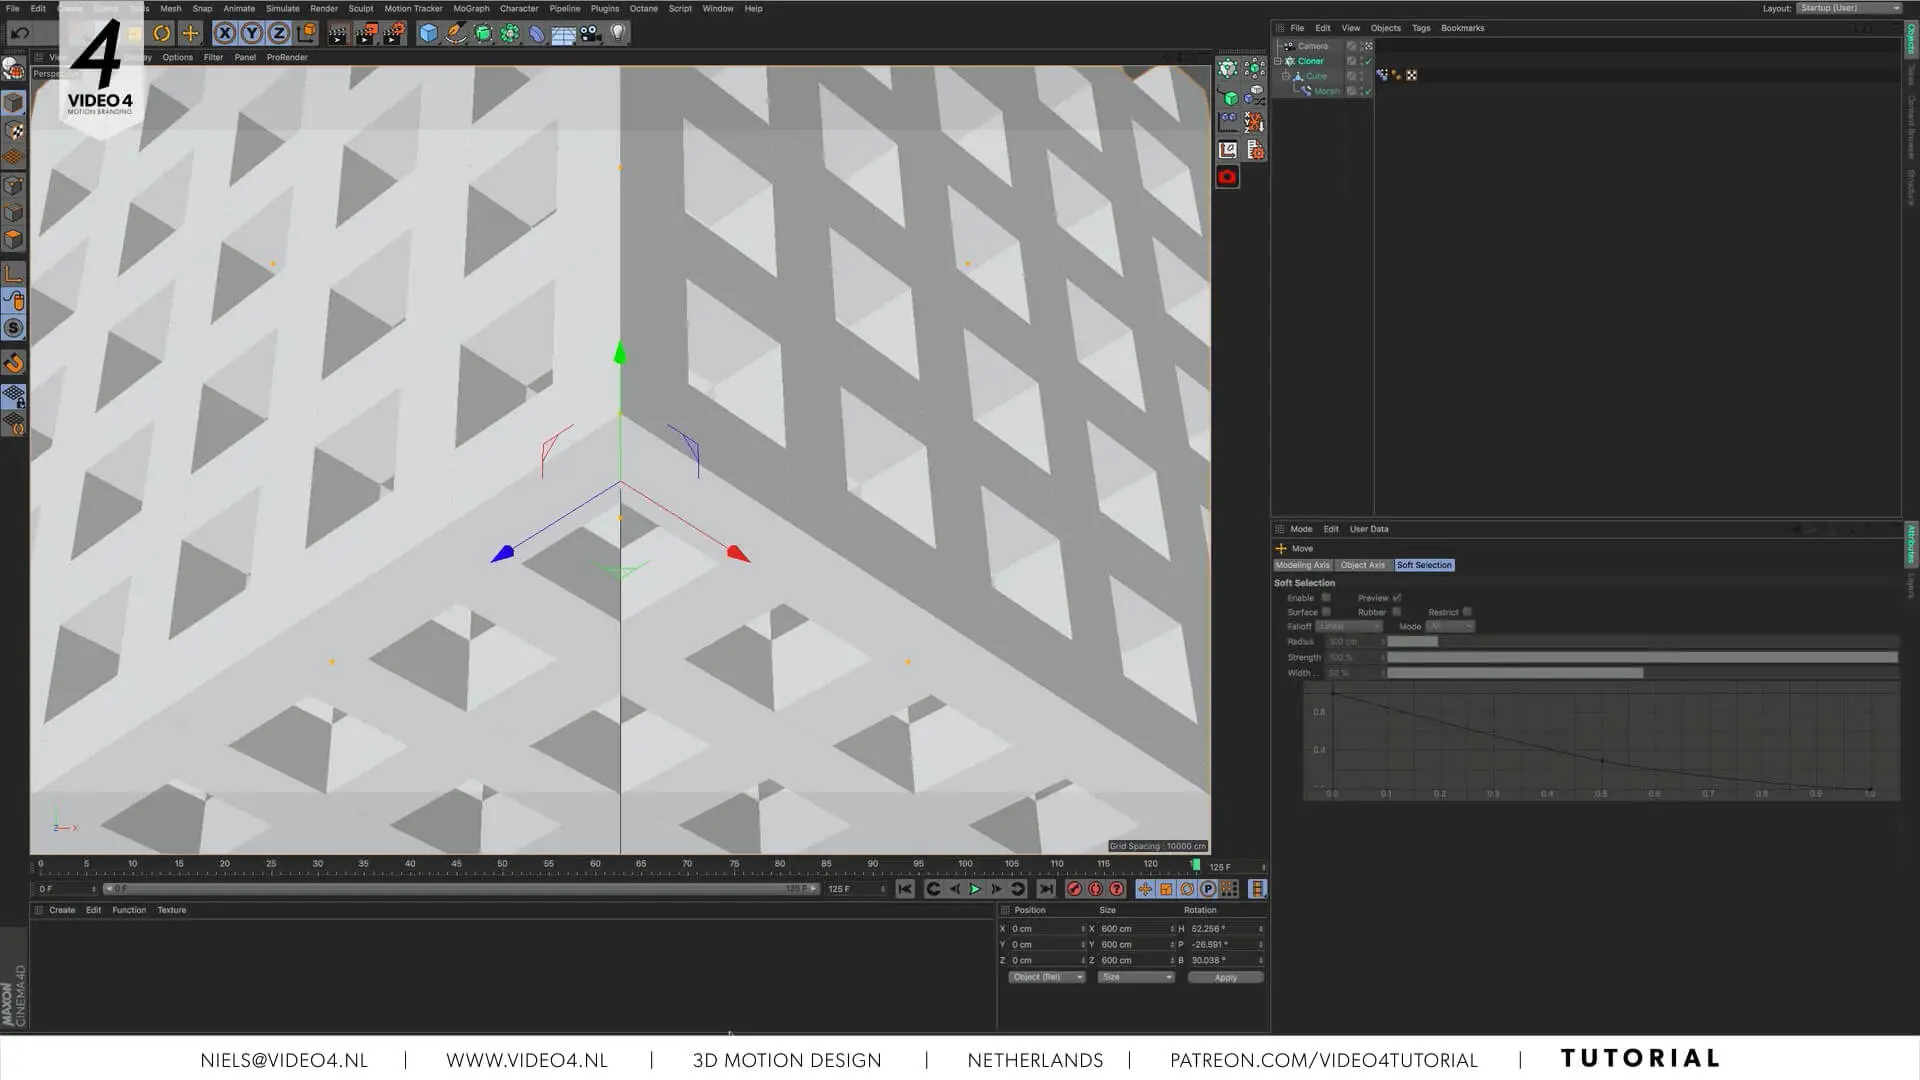Screen dimensions: 1920x1080
Task: Add a Floor environment object
Action: [x=564, y=34]
